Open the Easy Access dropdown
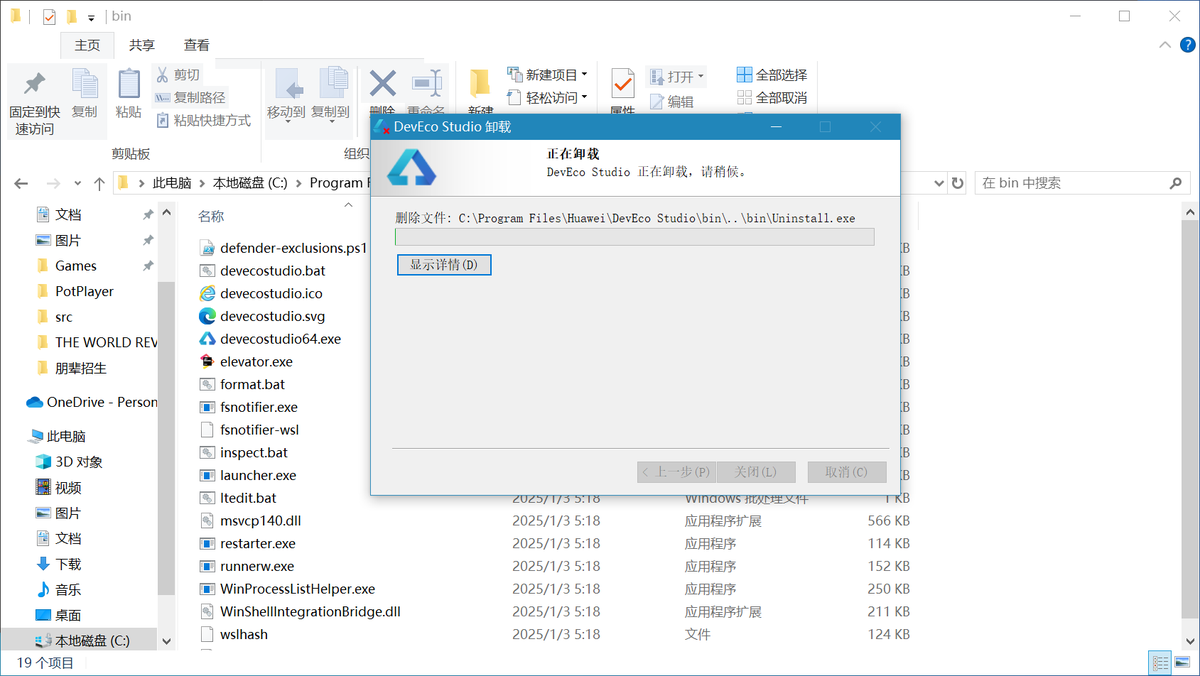Viewport: 1200px width, 676px height. [547, 98]
